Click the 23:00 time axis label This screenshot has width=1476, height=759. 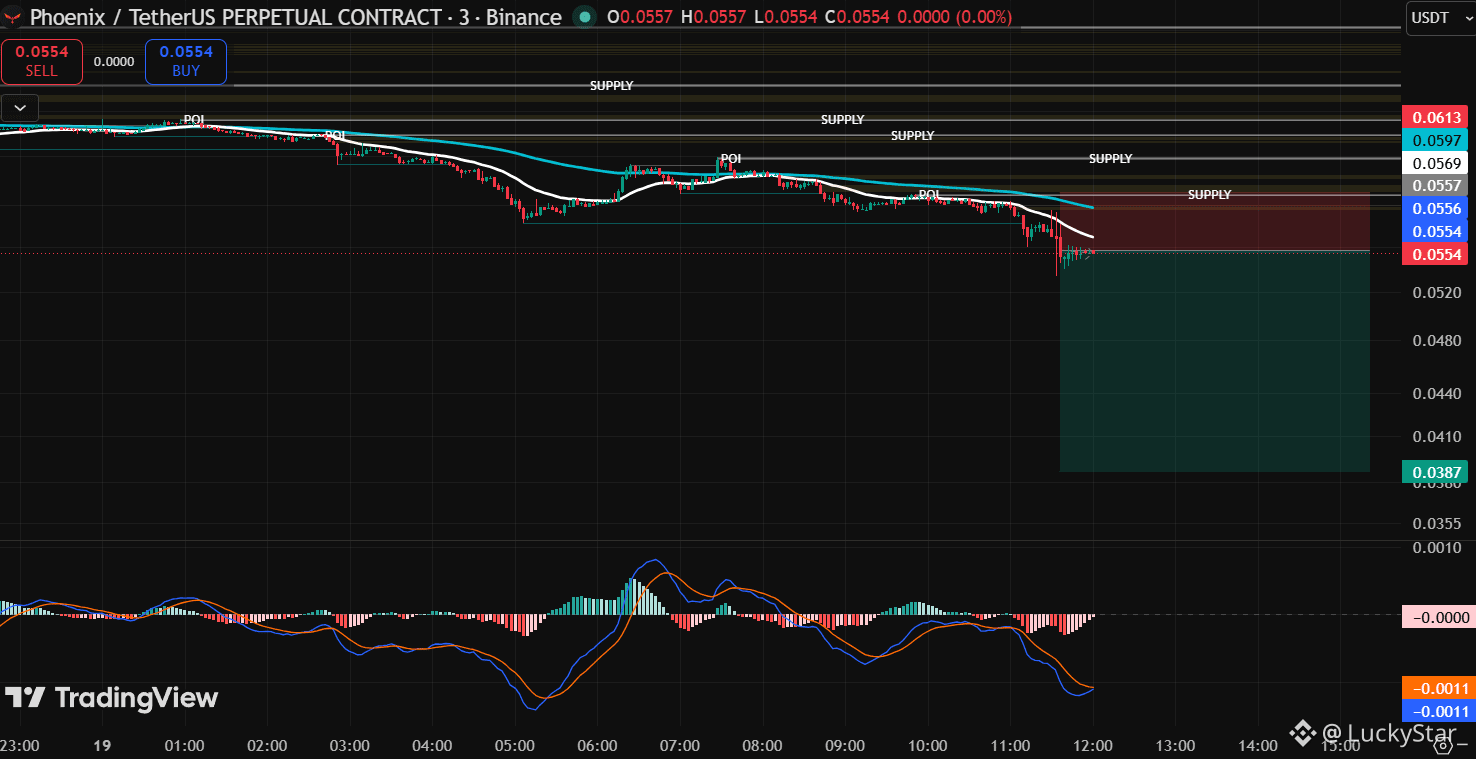(x=20, y=745)
